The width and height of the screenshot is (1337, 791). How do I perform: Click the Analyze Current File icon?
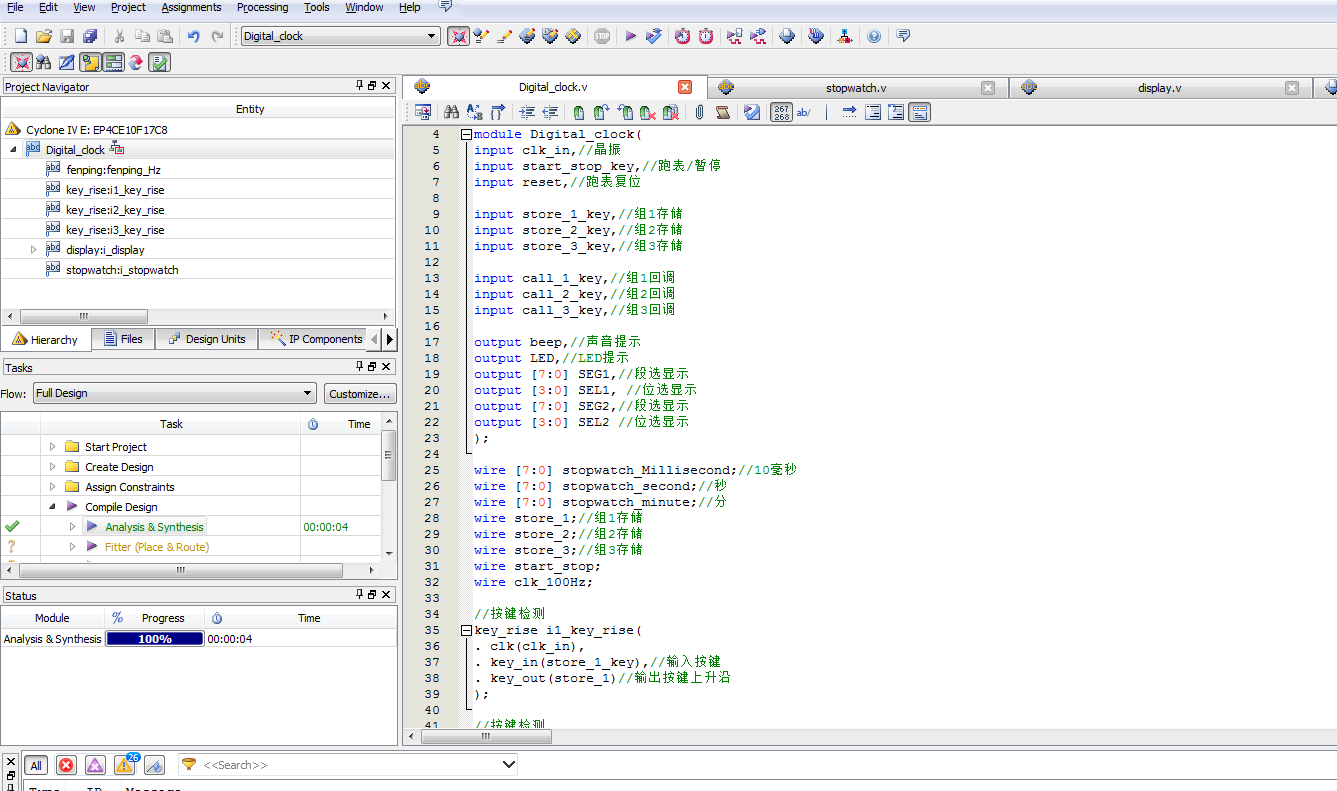pyautogui.click(x=752, y=112)
